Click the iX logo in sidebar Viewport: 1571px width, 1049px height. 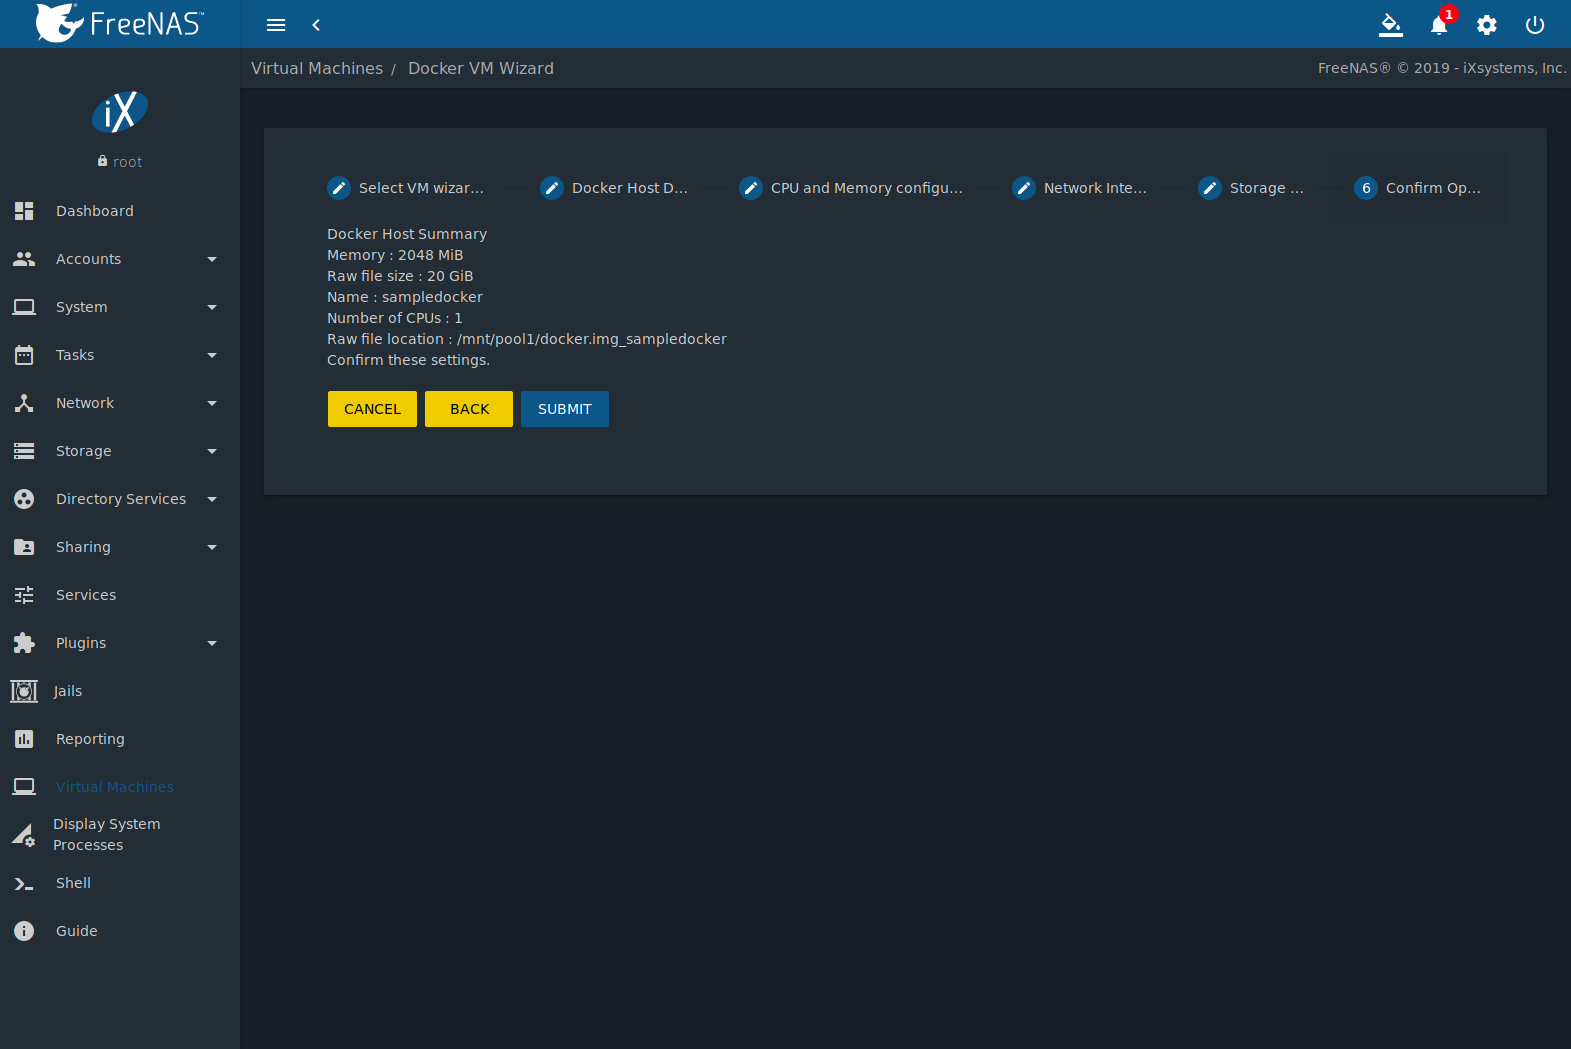click(120, 112)
